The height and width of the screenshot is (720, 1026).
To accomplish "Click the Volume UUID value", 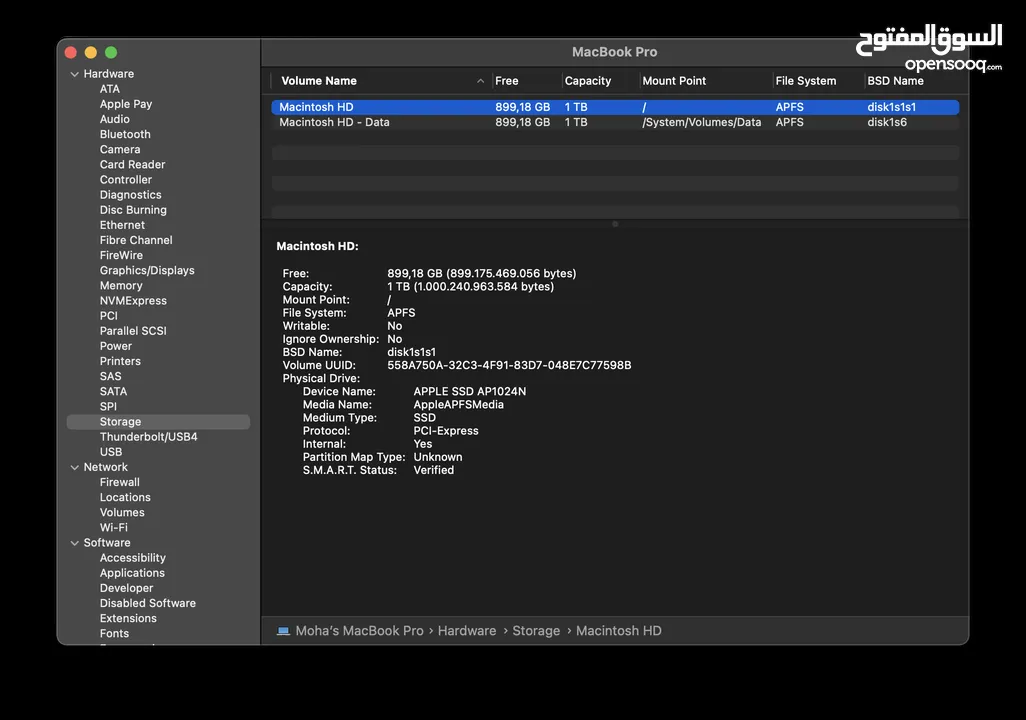I will [509, 365].
